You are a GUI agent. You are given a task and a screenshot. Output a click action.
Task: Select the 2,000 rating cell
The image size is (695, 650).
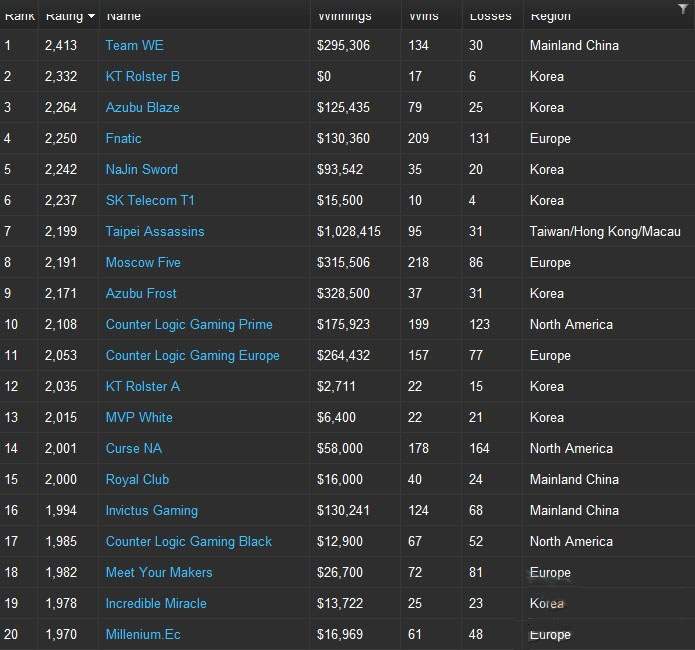tap(61, 480)
